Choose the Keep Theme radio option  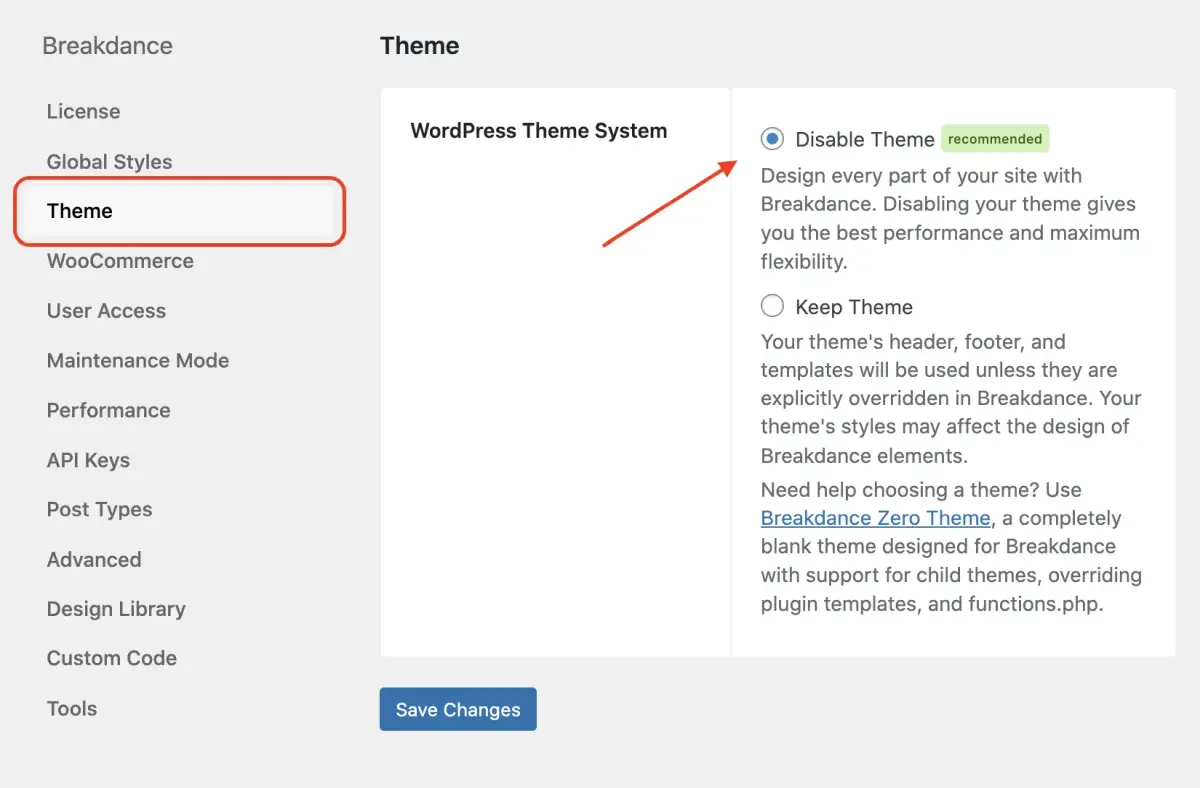pos(772,306)
